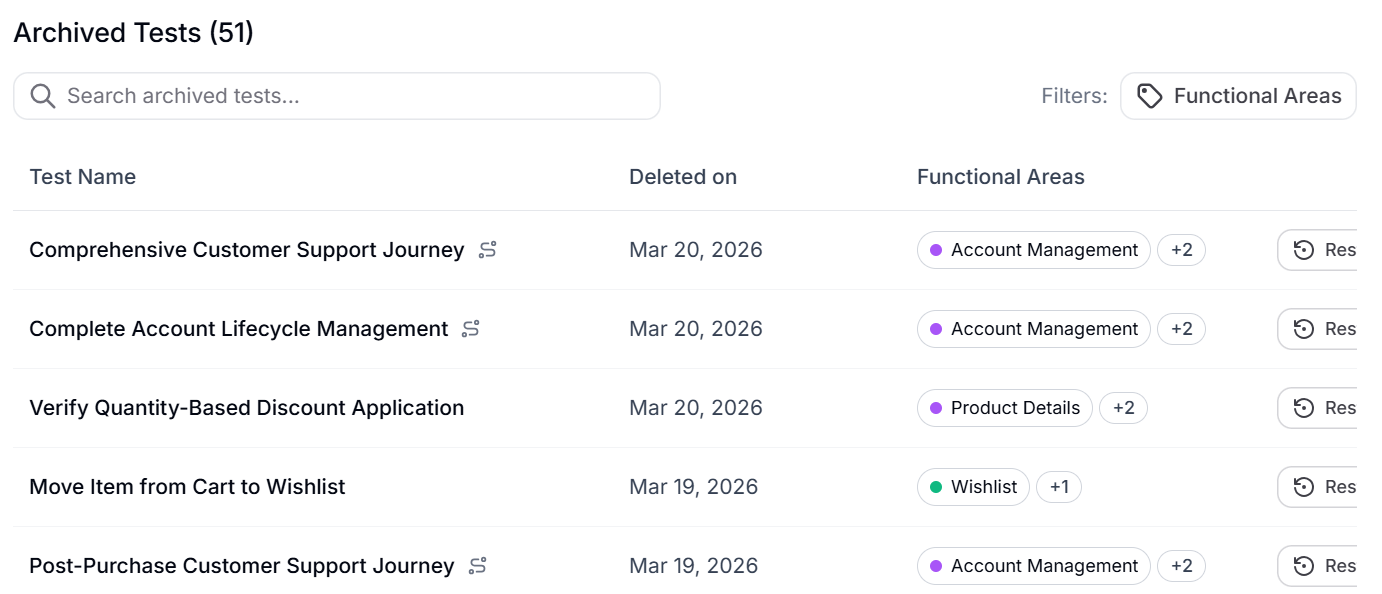Select the Product Details tag
This screenshot has height=594, width=1382.
click(1004, 408)
